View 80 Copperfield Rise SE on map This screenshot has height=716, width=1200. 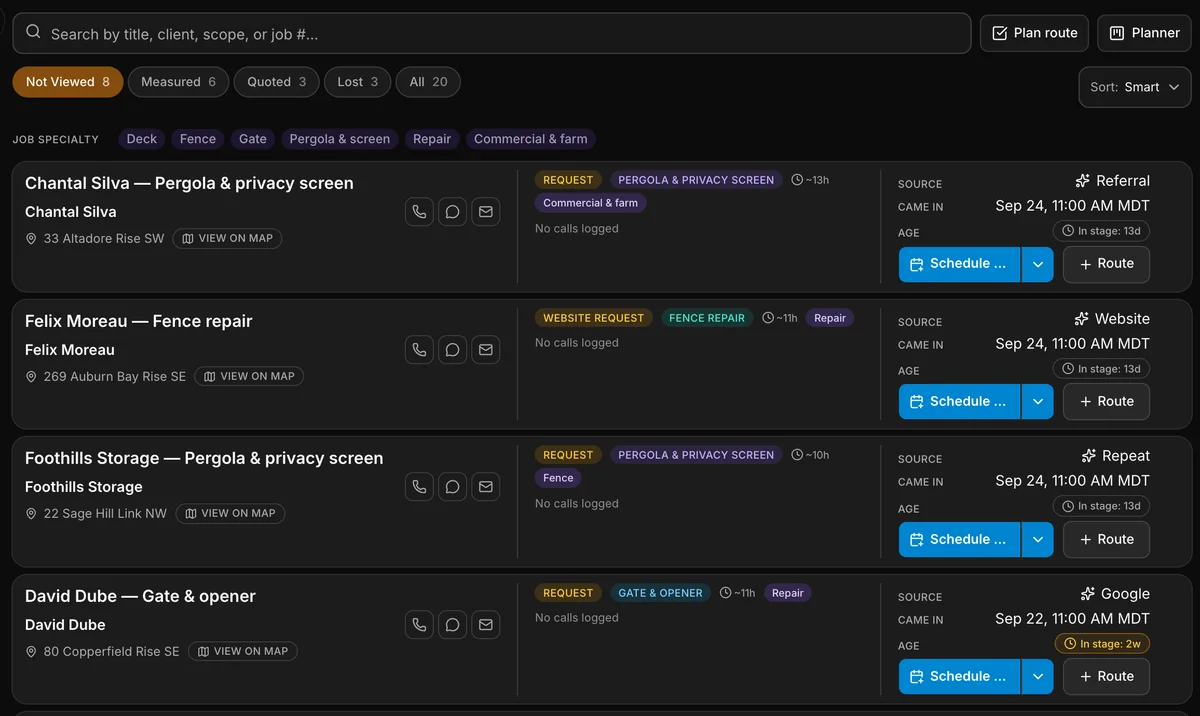[x=243, y=652]
